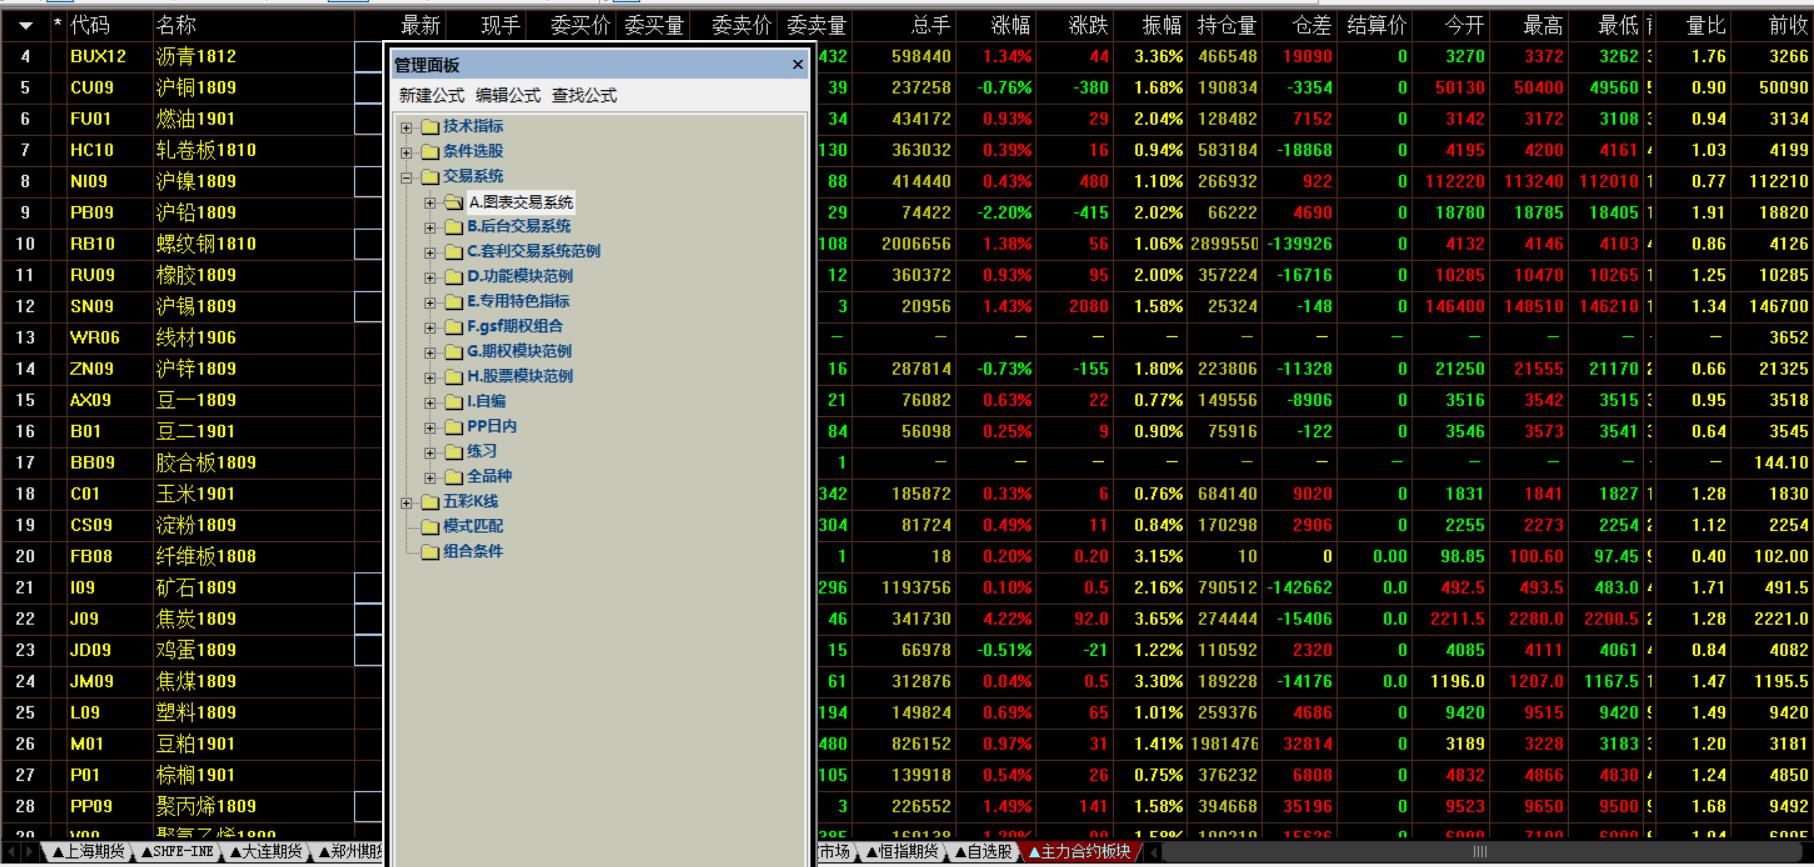Image resolution: width=1814 pixels, height=867 pixels.
Task: Expand the A.图表交易系统 node
Action: [430, 202]
